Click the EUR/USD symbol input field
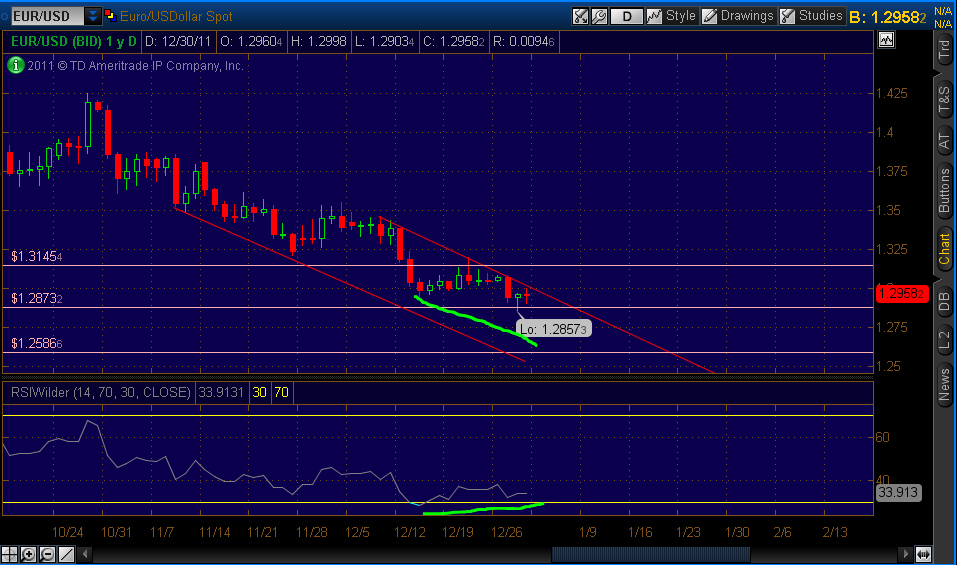Image resolution: width=957 pixels, height=565 pixels. click(47, 16)
